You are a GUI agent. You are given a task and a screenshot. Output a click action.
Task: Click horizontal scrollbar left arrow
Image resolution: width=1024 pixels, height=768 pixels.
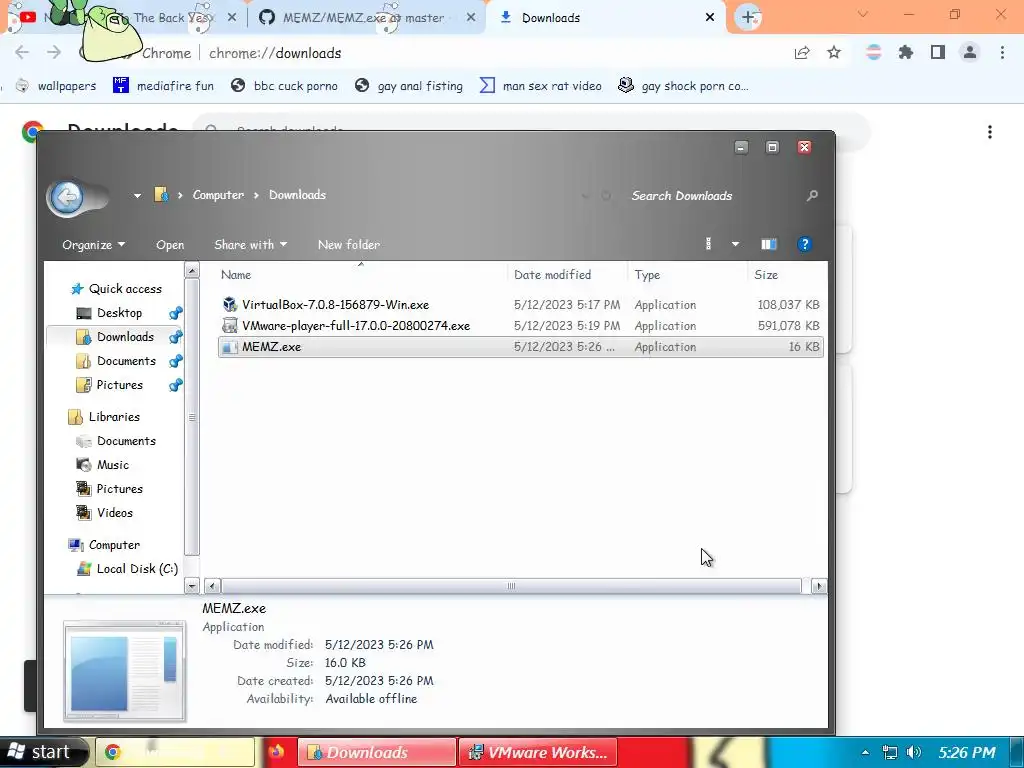point(212,586)
